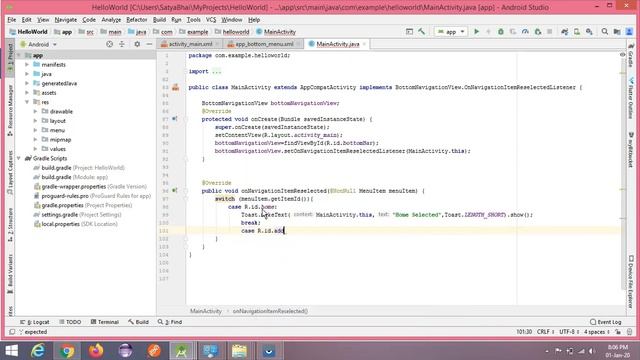Screen dimensions: 640x360
Task: Run the app with the green play button
Action: pyautogui.click(x=476, y=31)
